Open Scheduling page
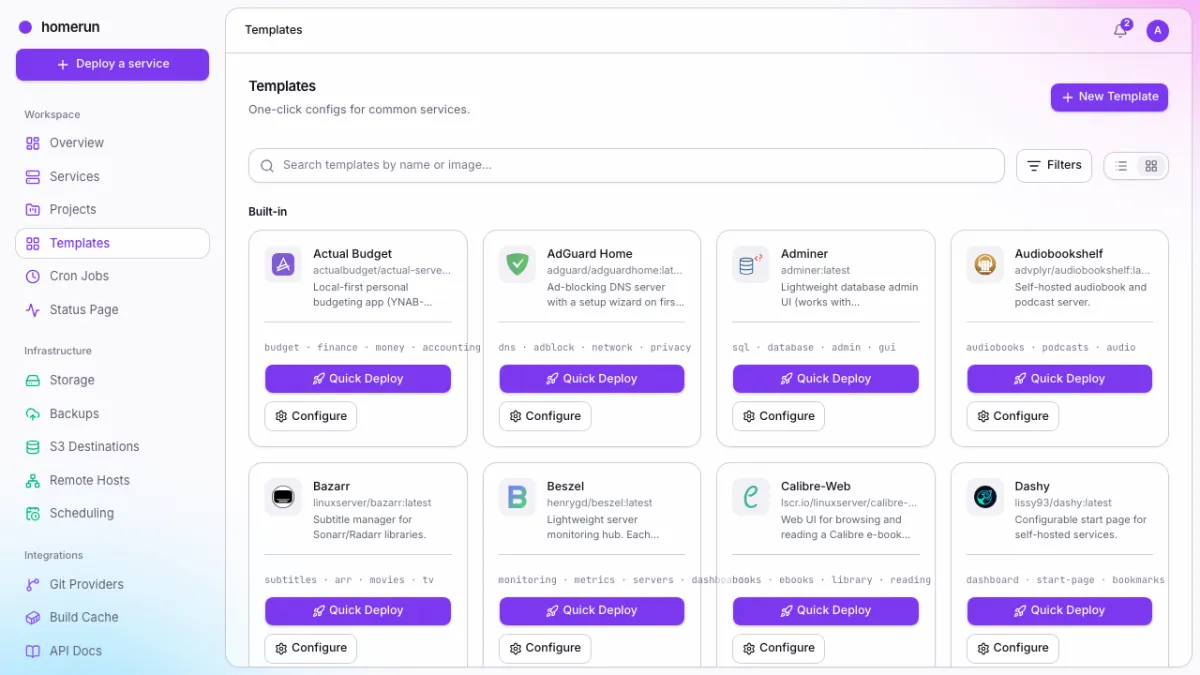Image resolution: width=1200 pixels, height=675 pixels. click(x=112, y=513)
